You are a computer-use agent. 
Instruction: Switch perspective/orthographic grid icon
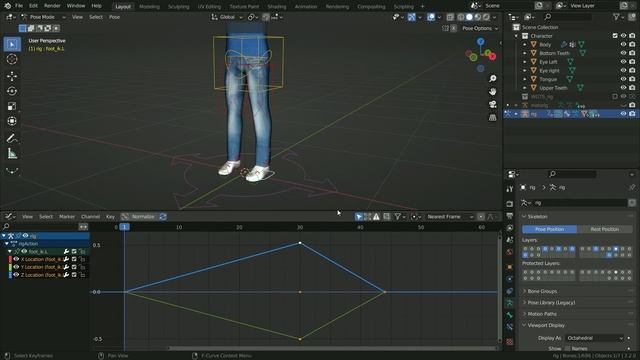click(x=493, y=118)
